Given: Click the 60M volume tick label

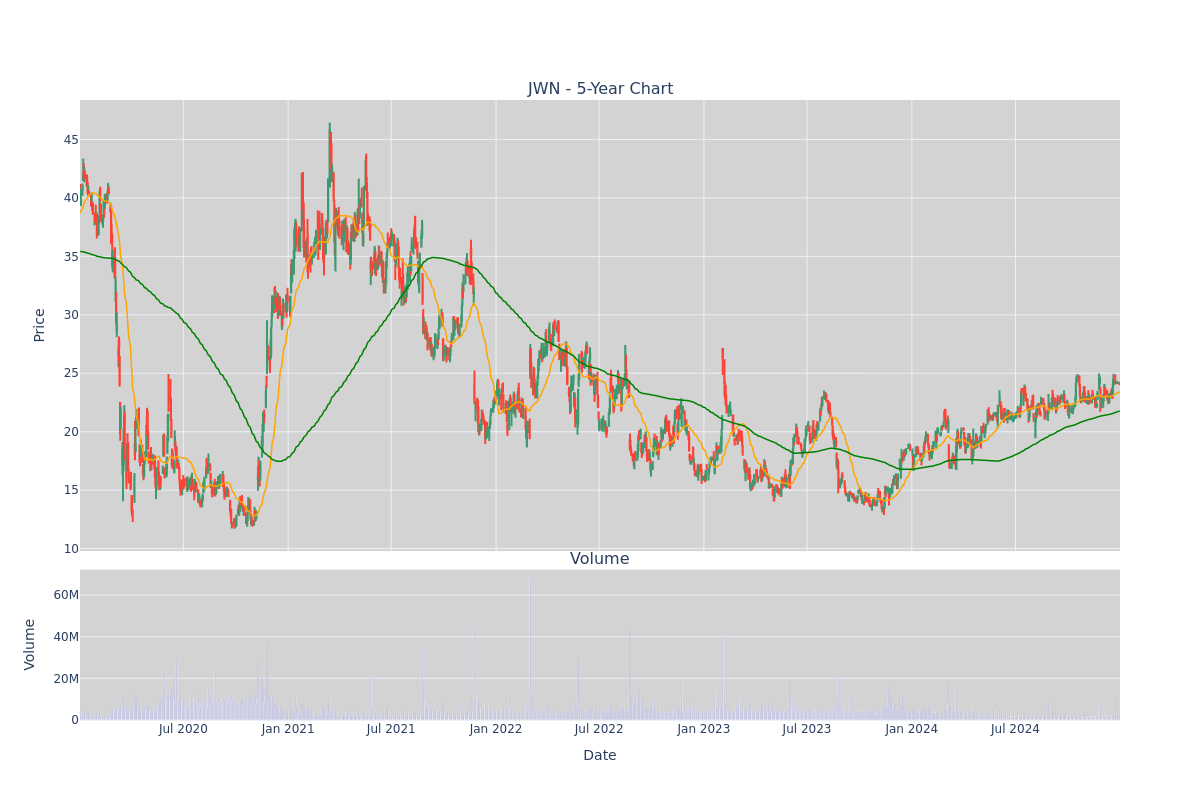Looking at the screenshot, I should click(66, 595).
